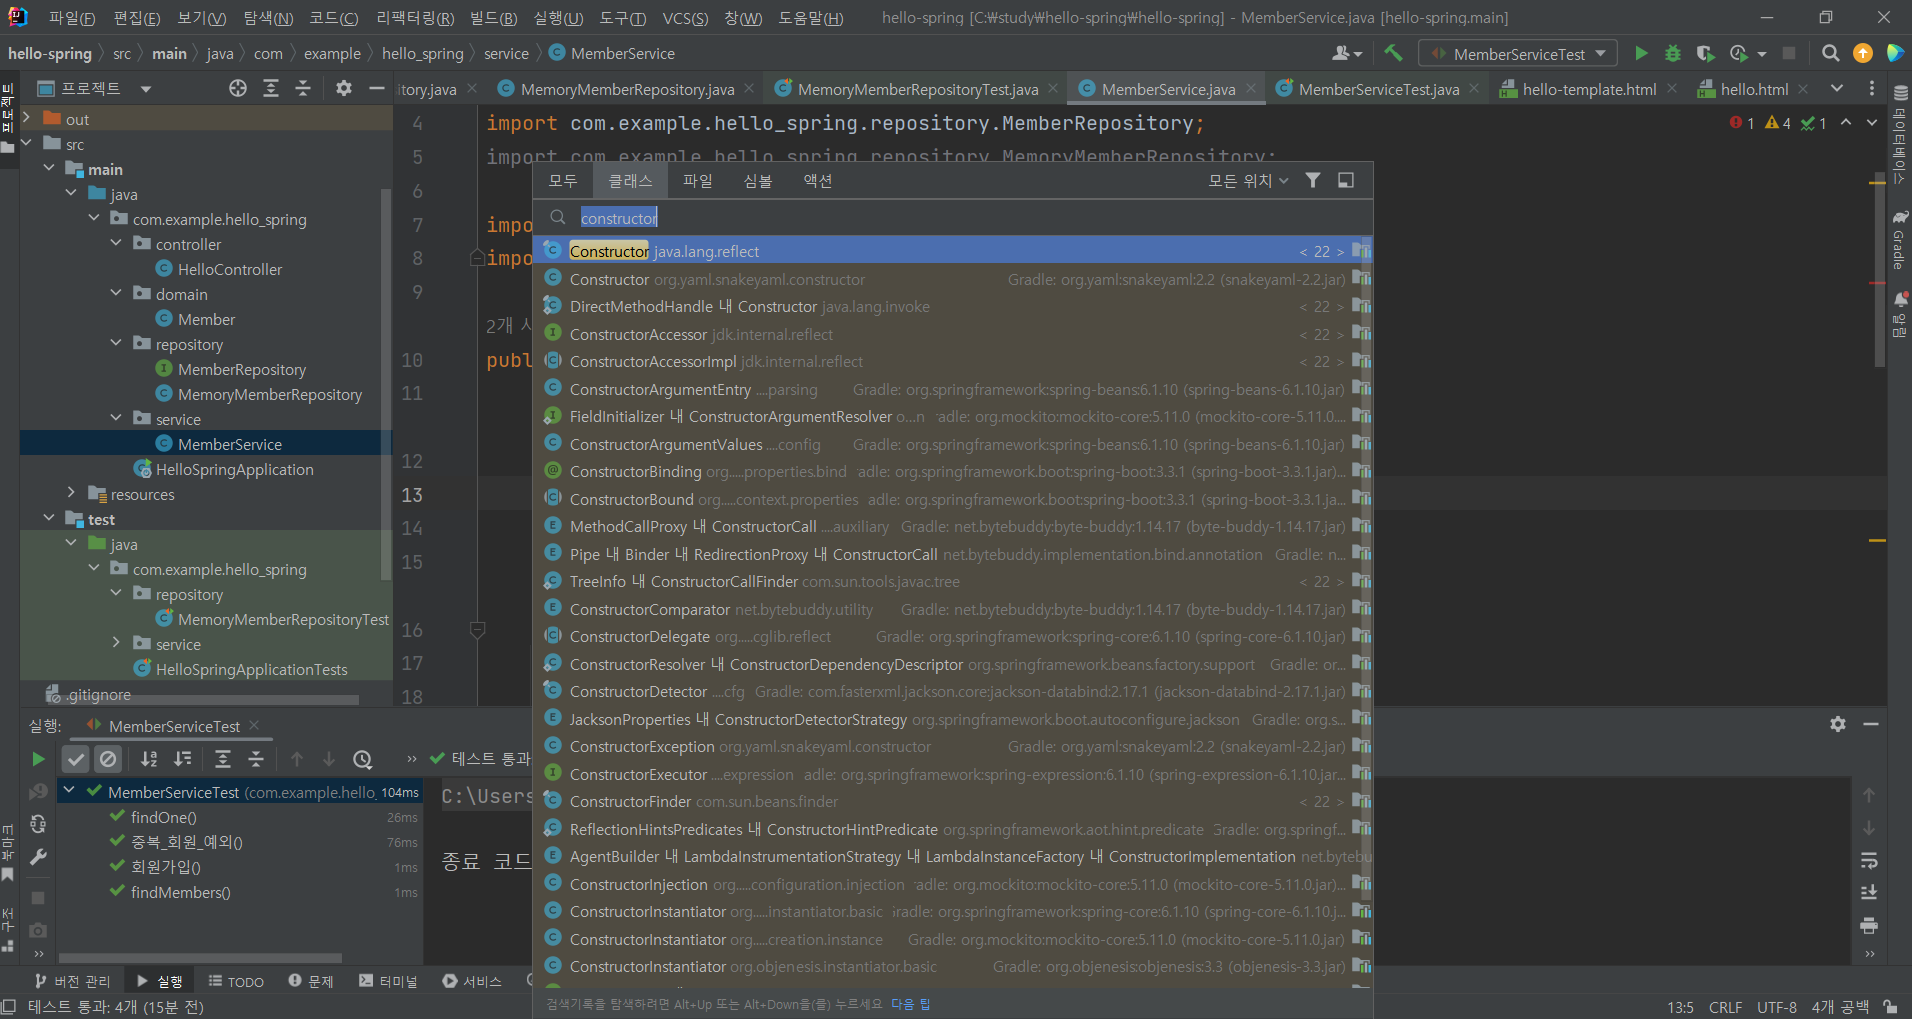Sort test results by duration
The width and height of the screenshot is (1912, 1019).
[182, 759]
